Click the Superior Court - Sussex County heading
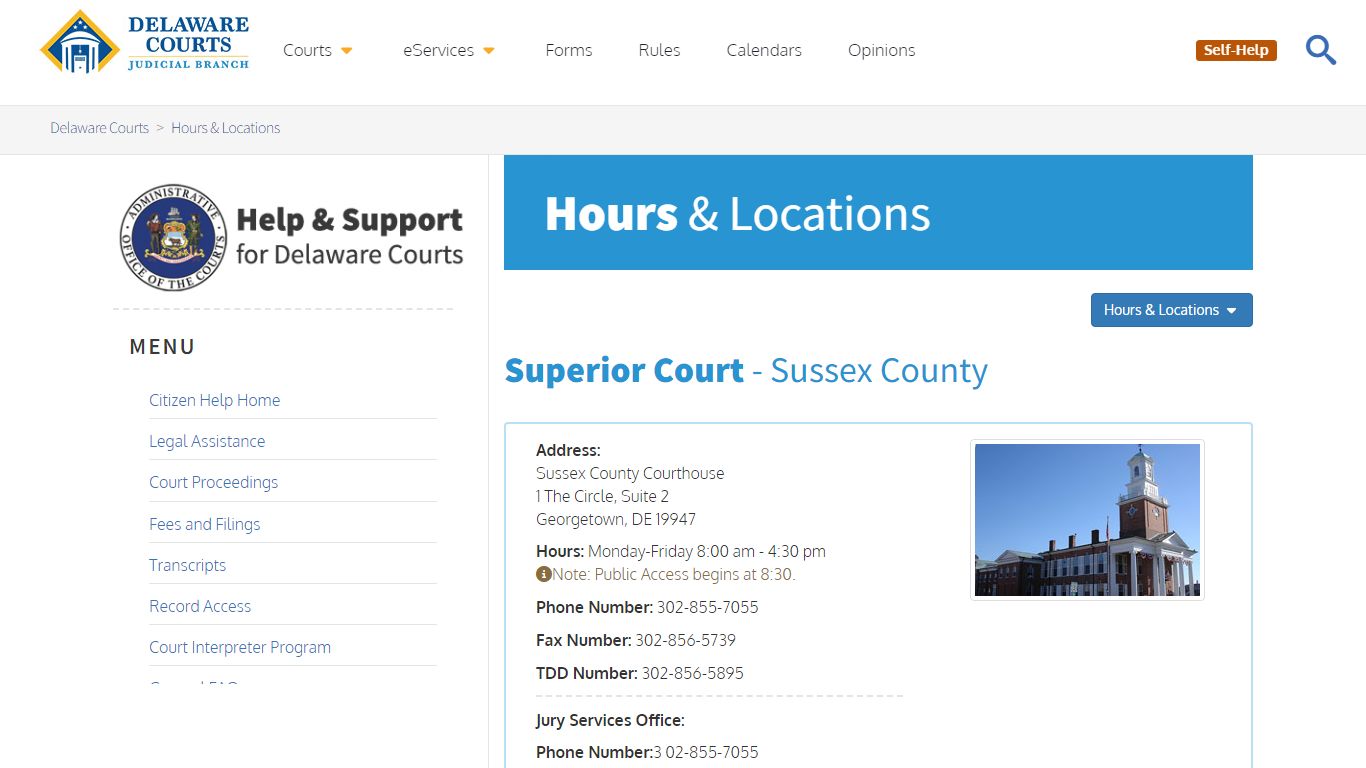The image size is (1366, 768). tap(746, 370)
